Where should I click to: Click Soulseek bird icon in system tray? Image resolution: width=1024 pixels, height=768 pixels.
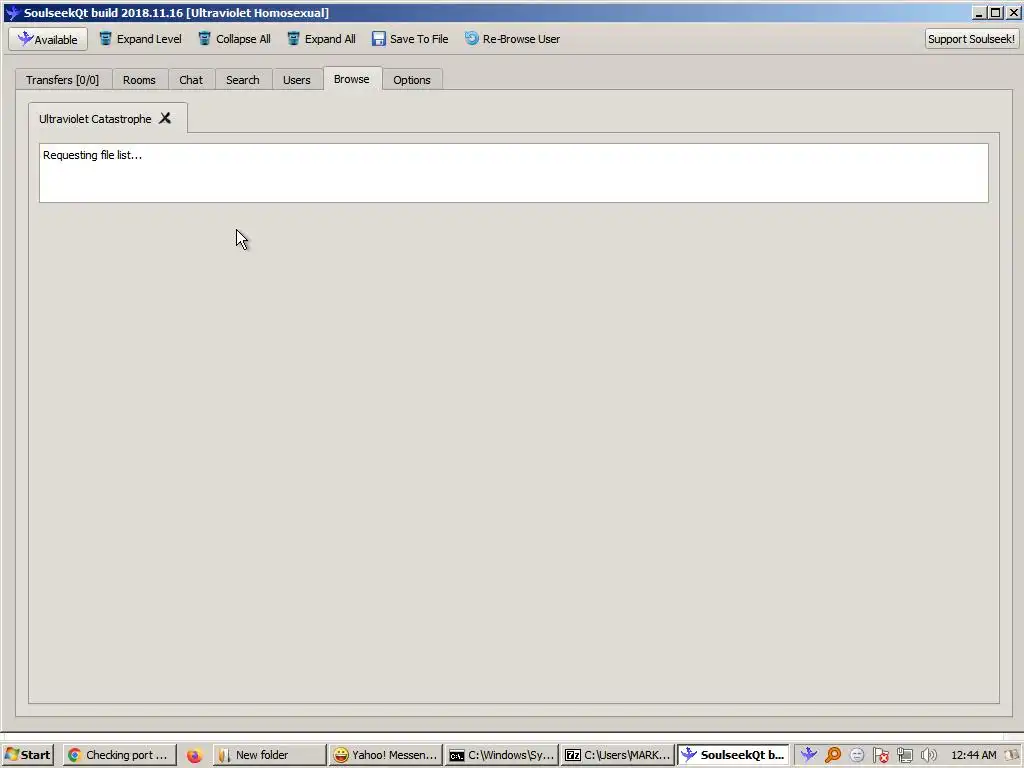[808, 755]
